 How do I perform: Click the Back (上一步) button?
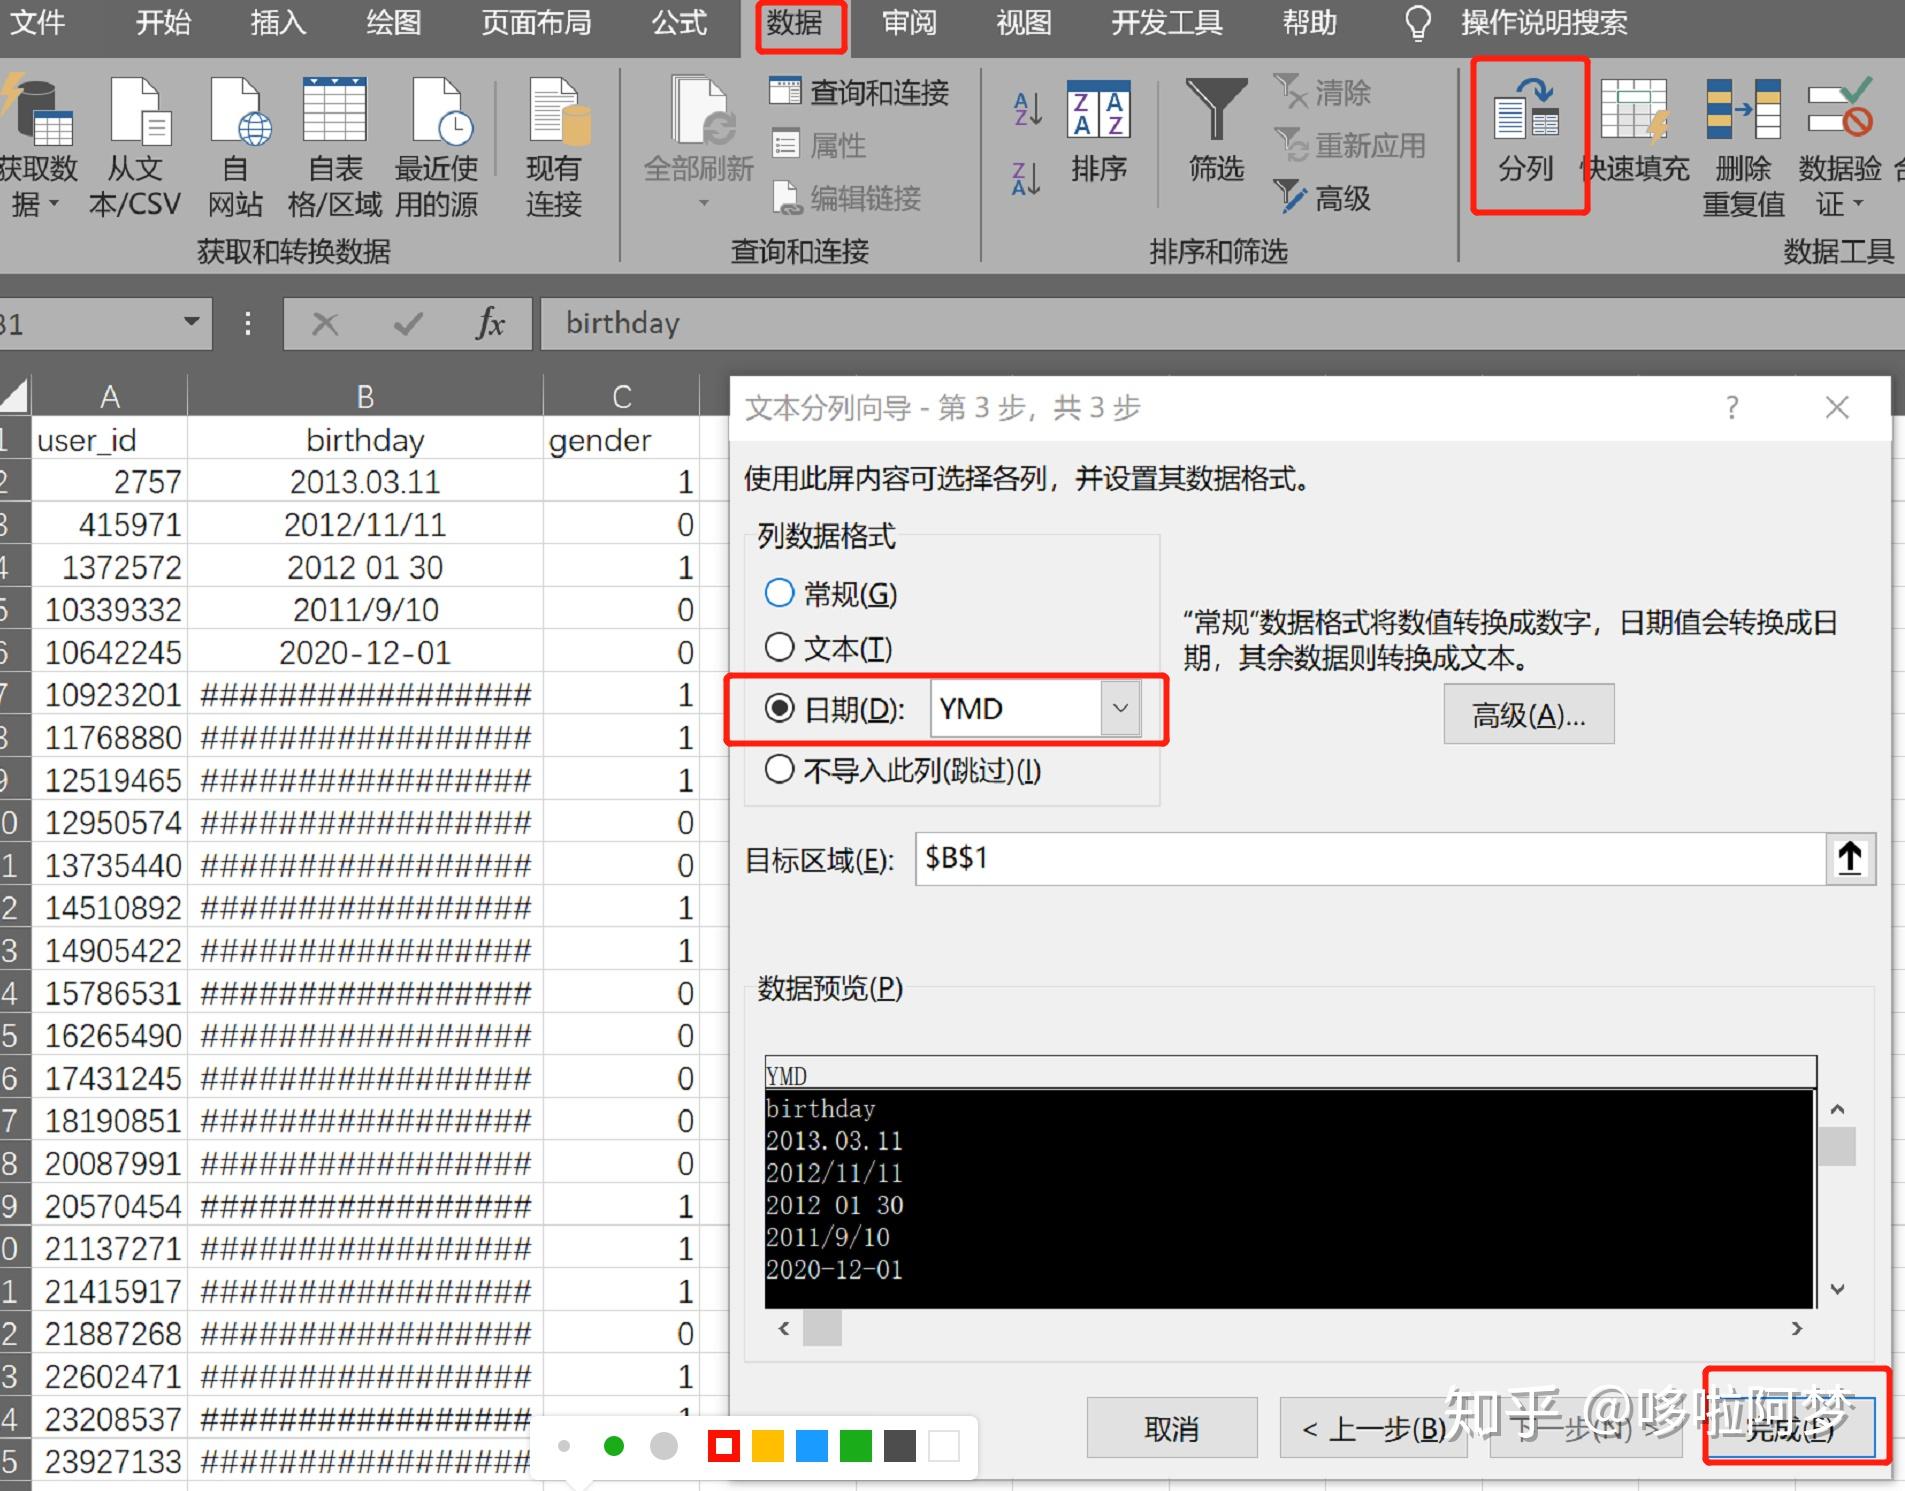[1374, 1428]
